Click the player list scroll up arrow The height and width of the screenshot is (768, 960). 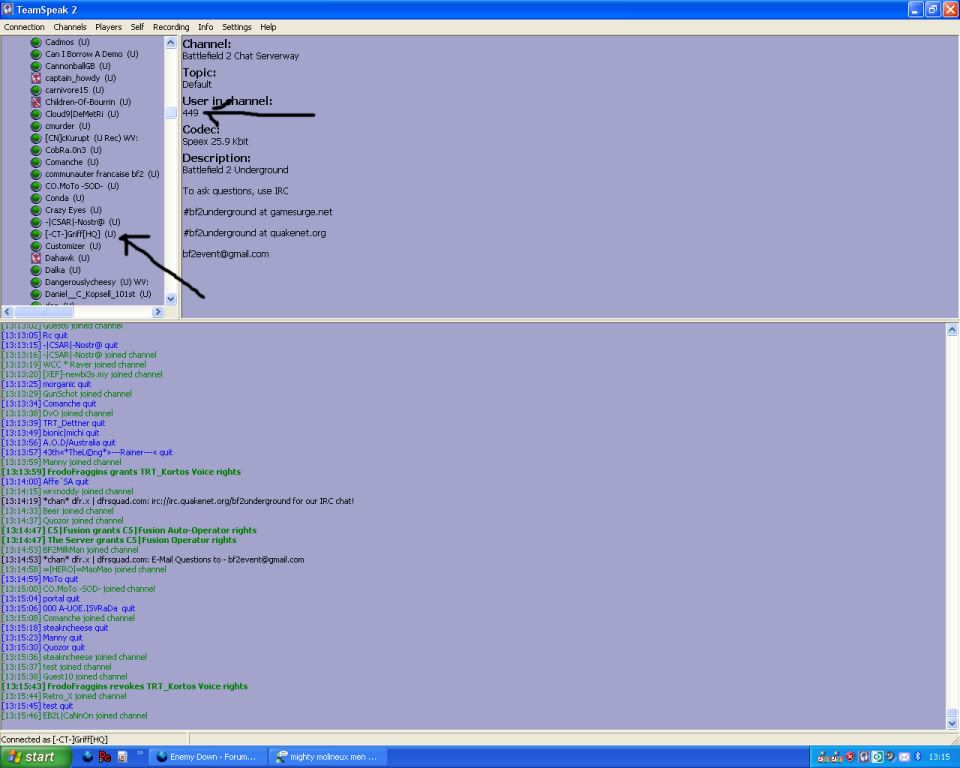point(171,42)
